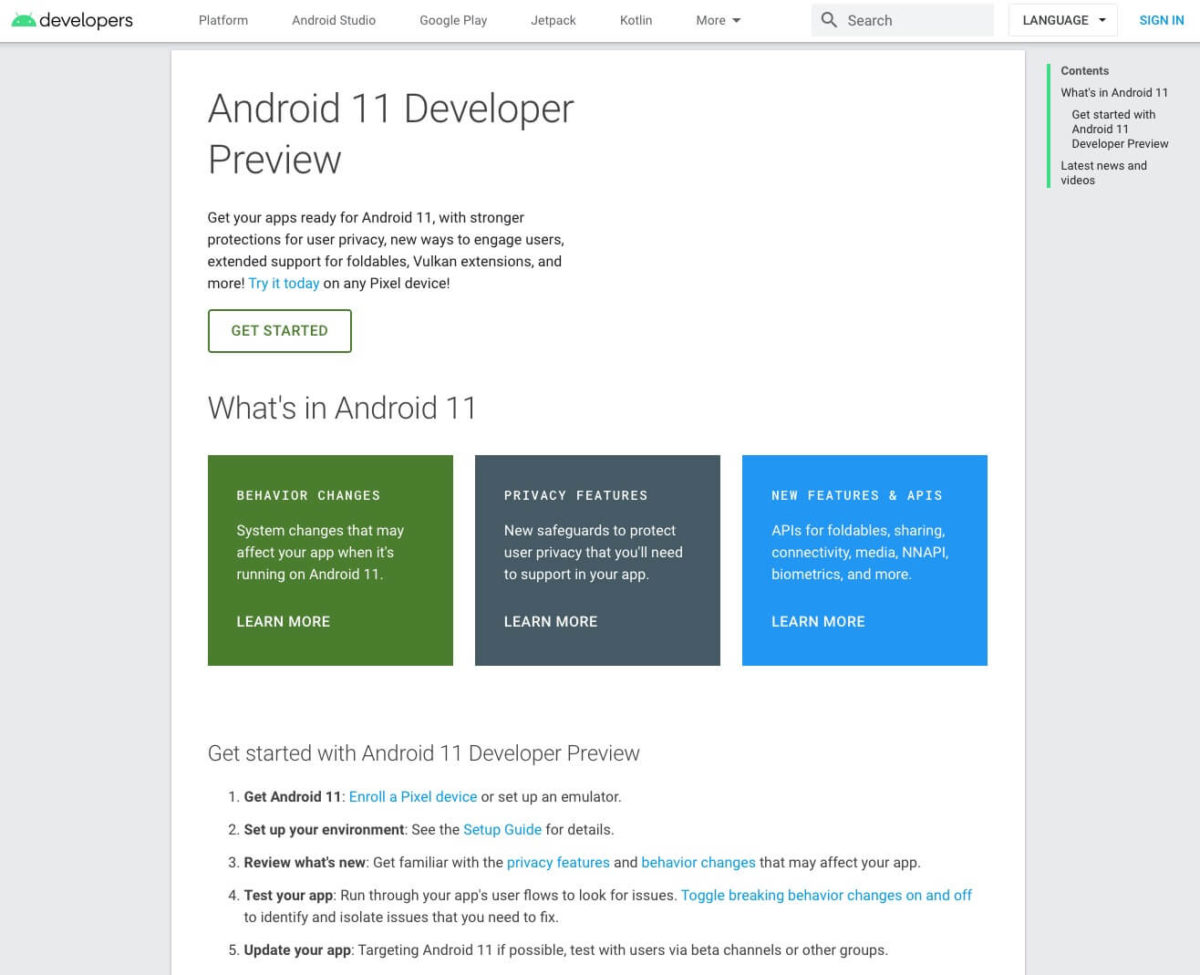Click the Setup Guide link
This screenshot has width=1200, height=975.
pyautogui.click(x=502, y=829)
